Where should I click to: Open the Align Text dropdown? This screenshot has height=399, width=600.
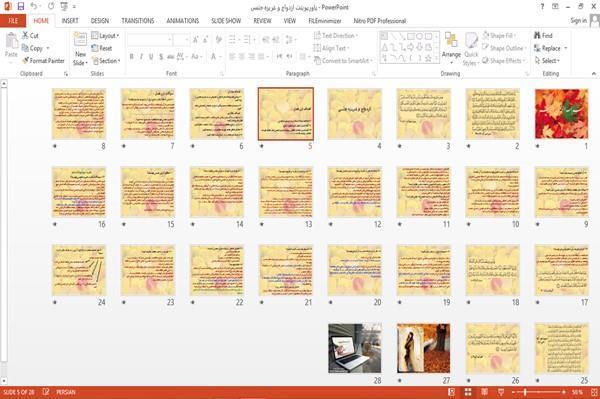(331, 48)
